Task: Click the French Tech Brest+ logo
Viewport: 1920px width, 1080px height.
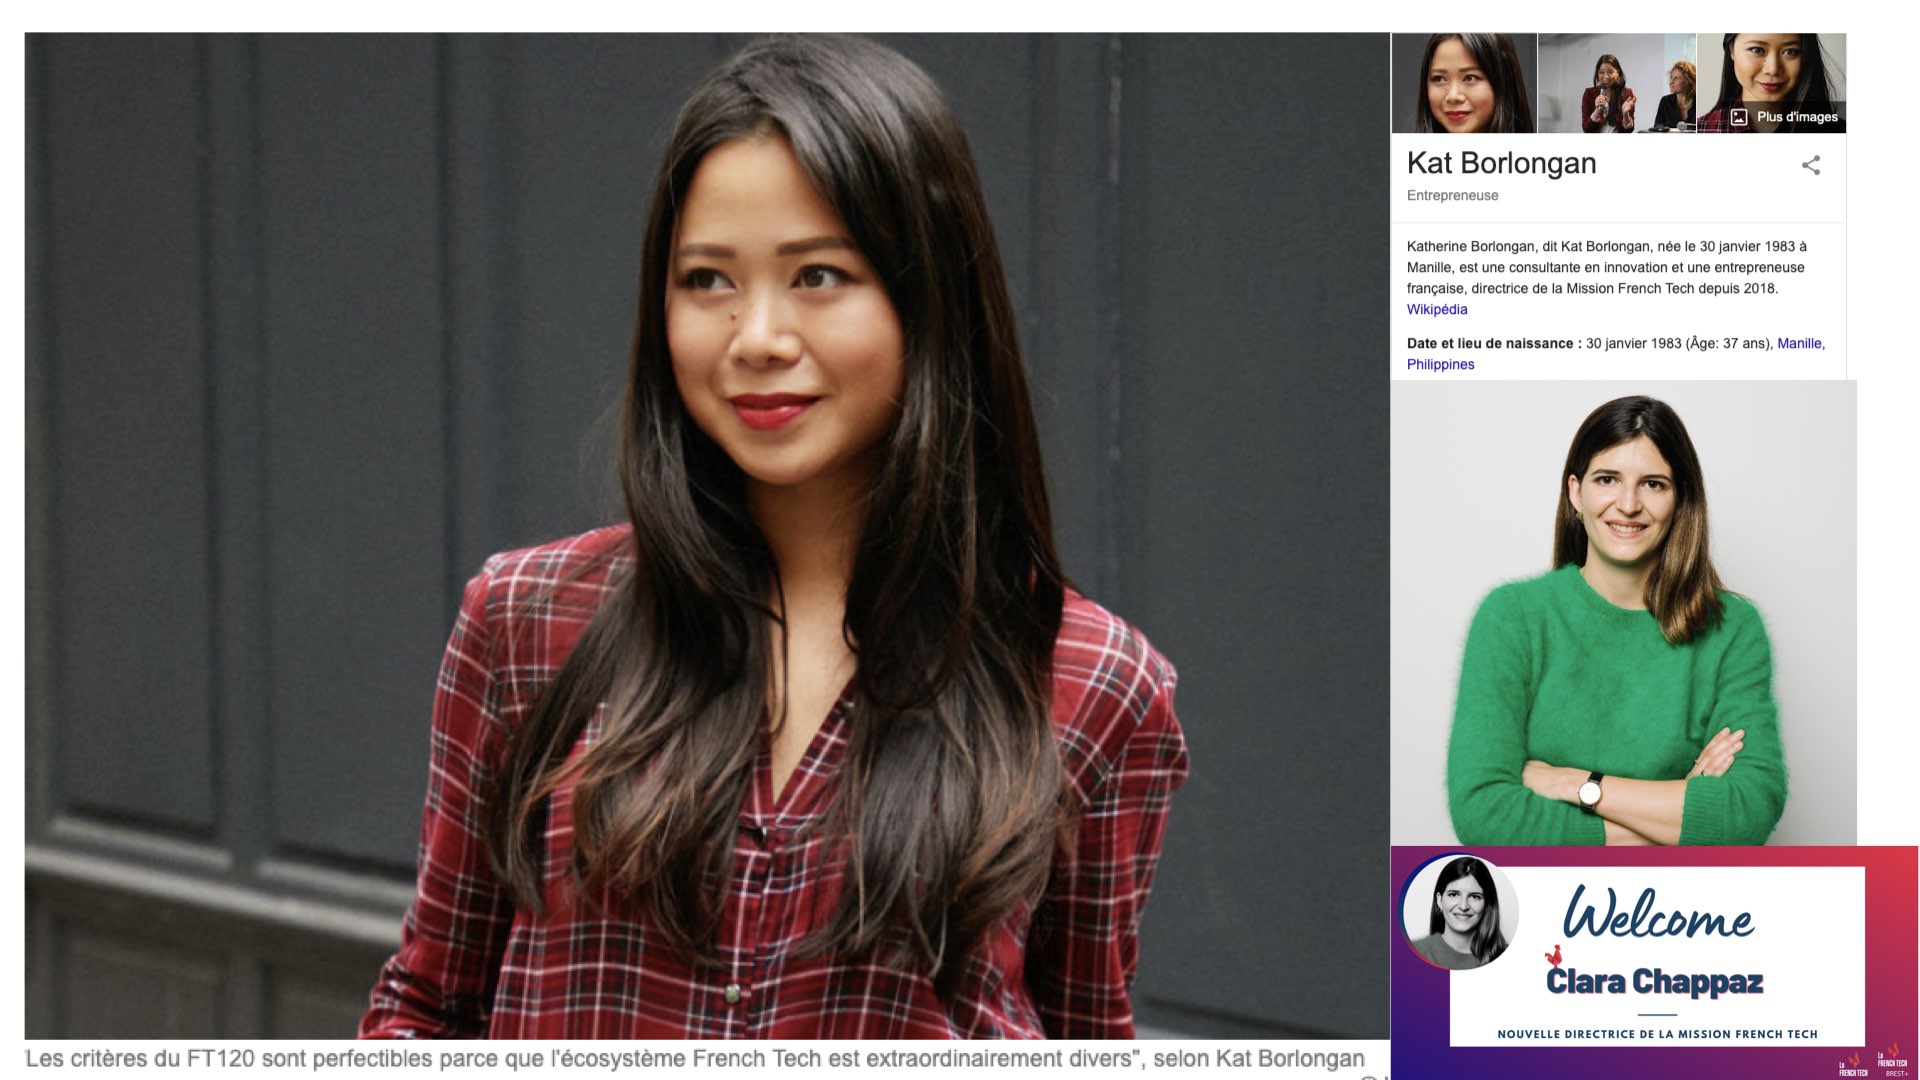Action: (x=1892, y=1061)
